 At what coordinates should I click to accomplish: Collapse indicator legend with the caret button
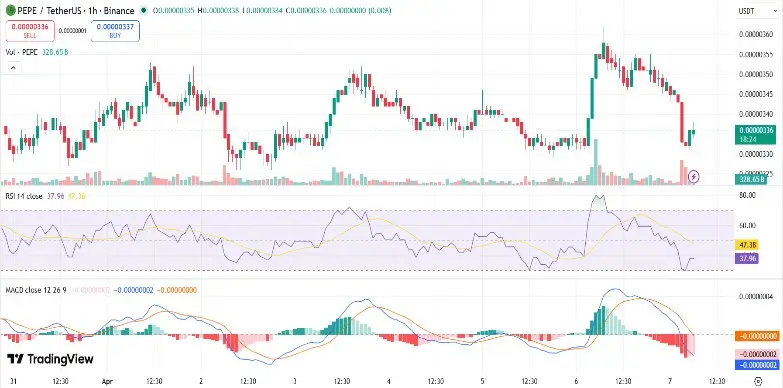(13, 67)
